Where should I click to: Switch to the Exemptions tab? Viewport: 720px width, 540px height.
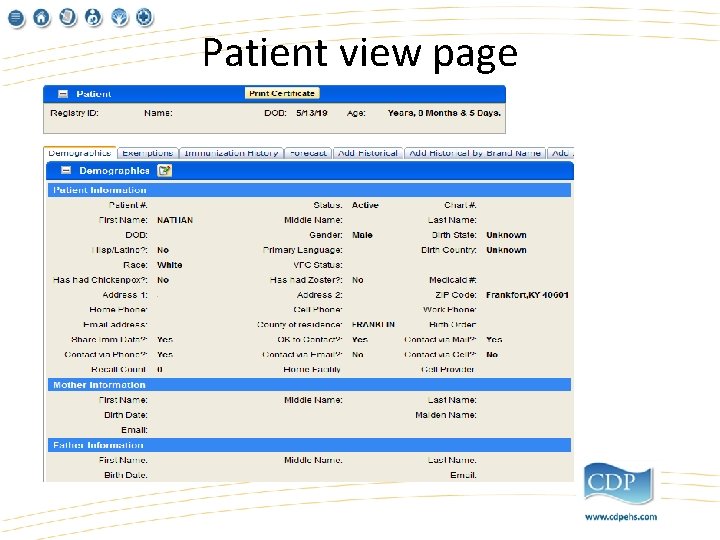pyautogui.click(x=147, y=153)
